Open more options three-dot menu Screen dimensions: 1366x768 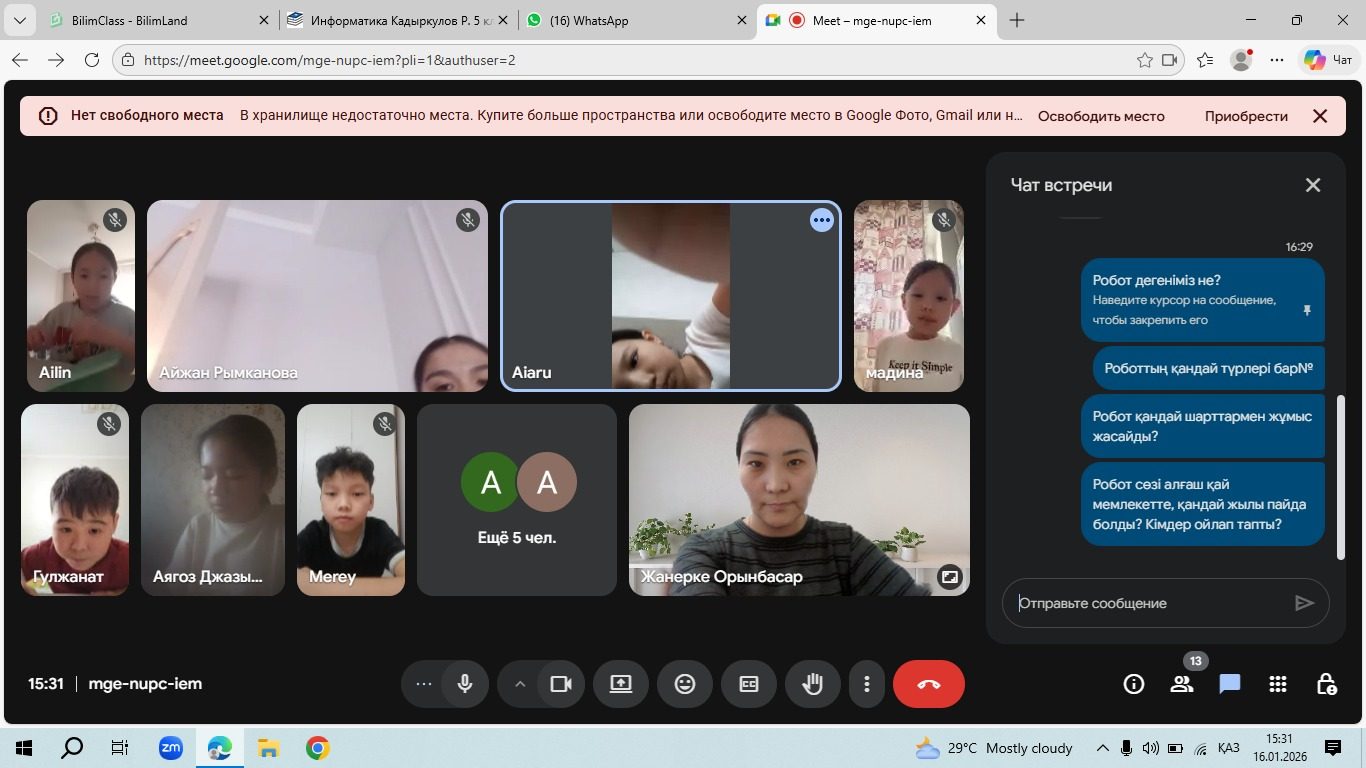tap(866, 684)
